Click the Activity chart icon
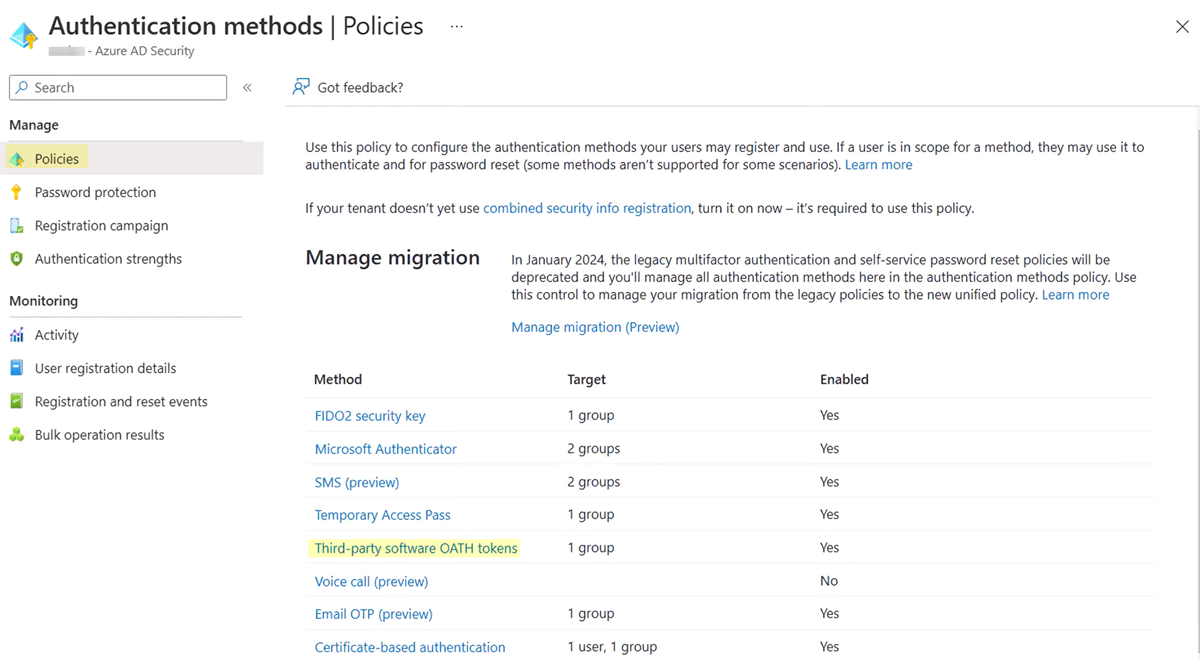The width and height of the screenshot is (1200, 660). [x=17, y=335]
